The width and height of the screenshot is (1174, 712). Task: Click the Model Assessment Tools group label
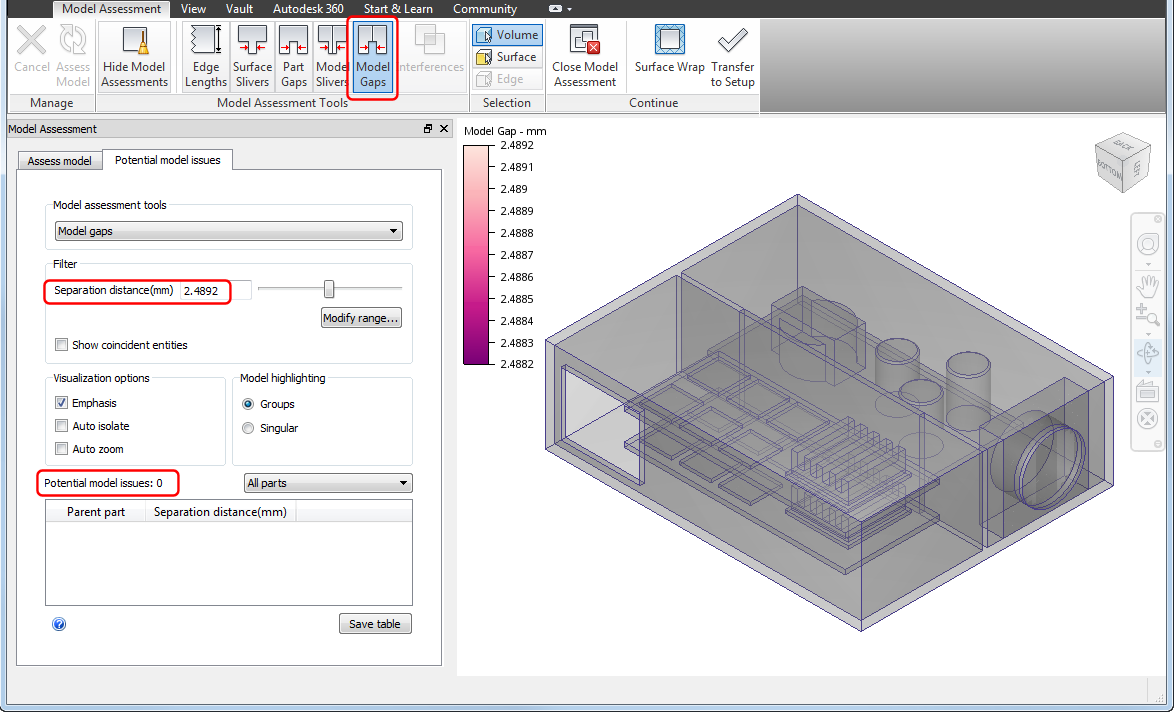click(x=282, y=103)
